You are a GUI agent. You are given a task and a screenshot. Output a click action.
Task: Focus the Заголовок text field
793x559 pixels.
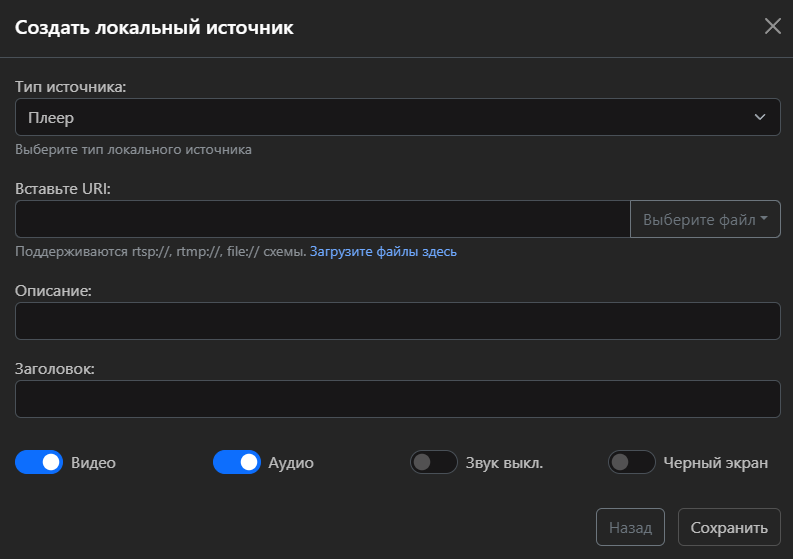397,399
